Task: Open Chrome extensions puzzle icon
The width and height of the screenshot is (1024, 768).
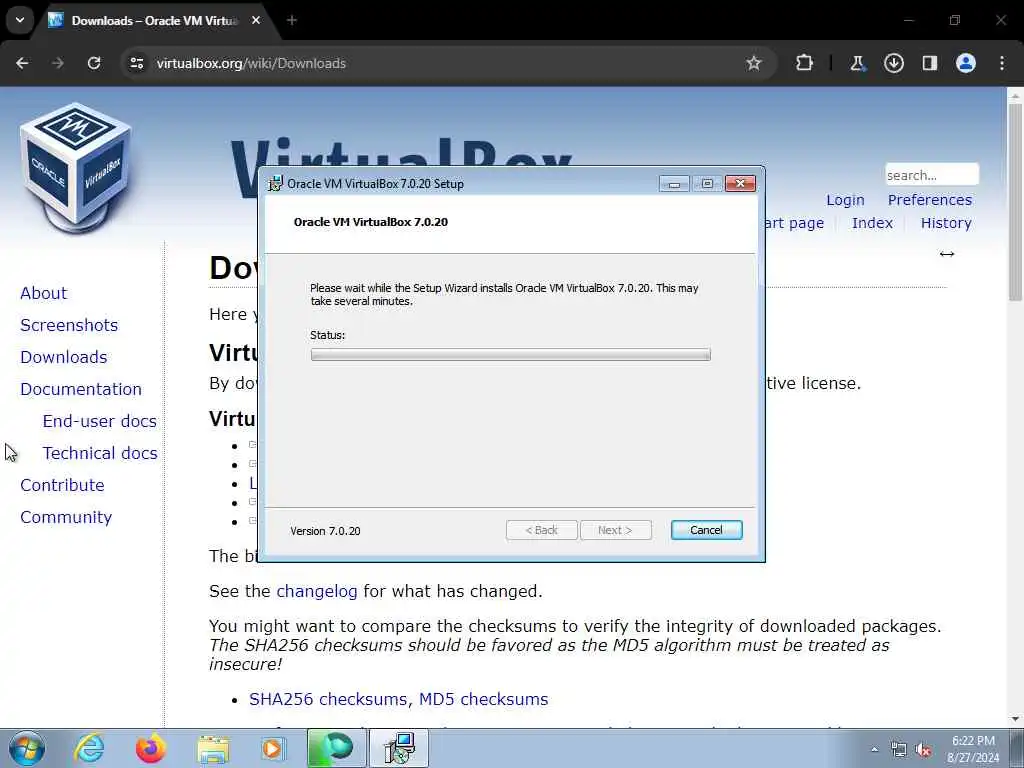Action: coord(805,63)
